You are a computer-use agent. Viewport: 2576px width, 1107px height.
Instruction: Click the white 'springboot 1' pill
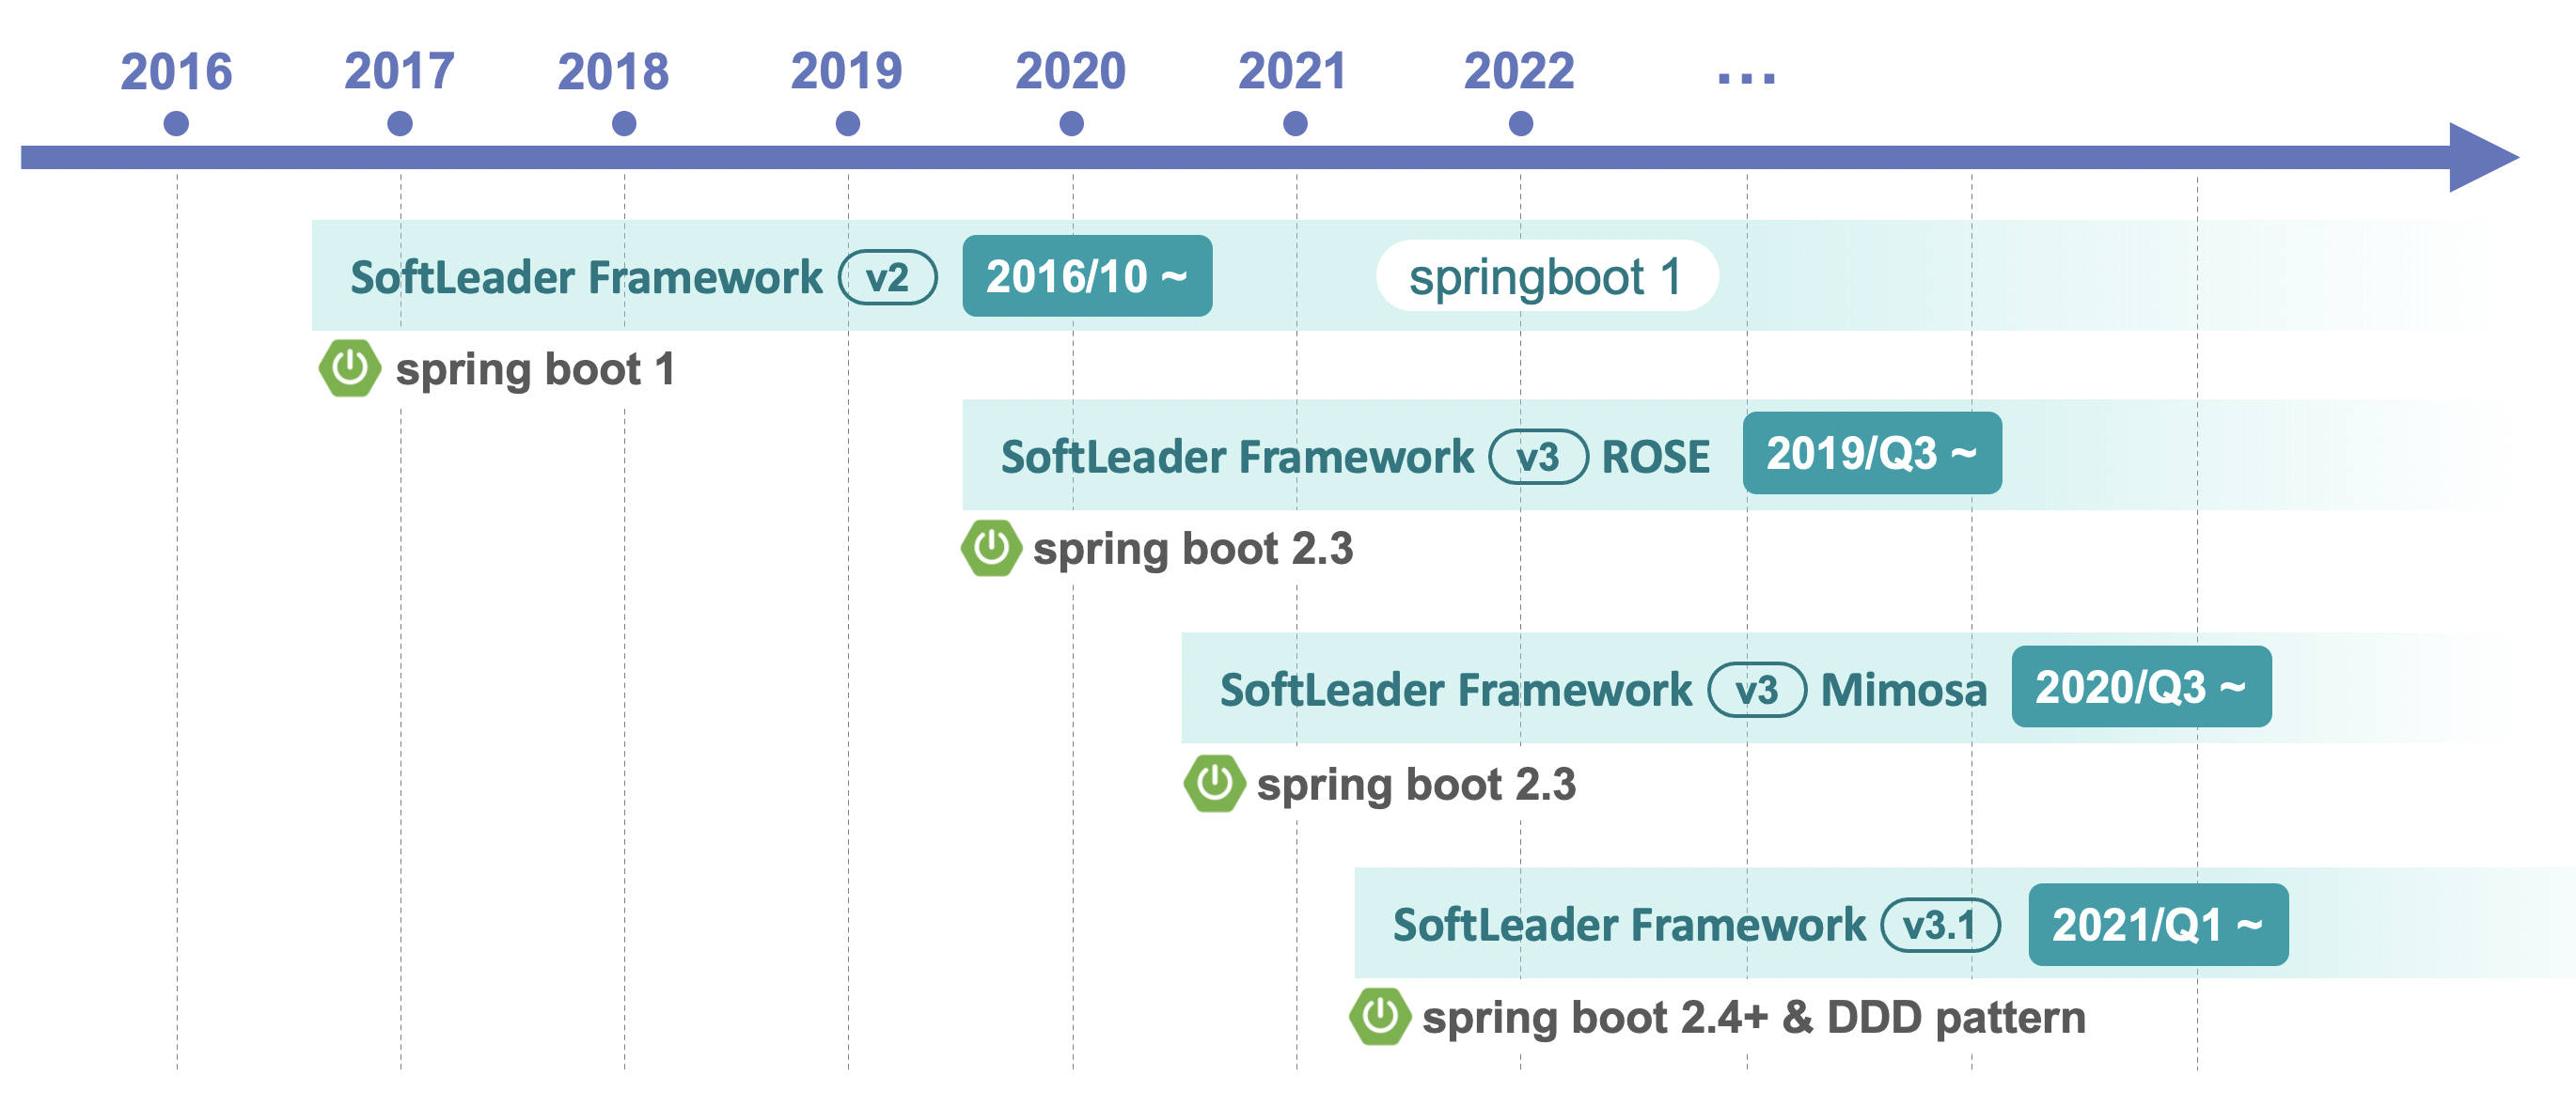1546,276
